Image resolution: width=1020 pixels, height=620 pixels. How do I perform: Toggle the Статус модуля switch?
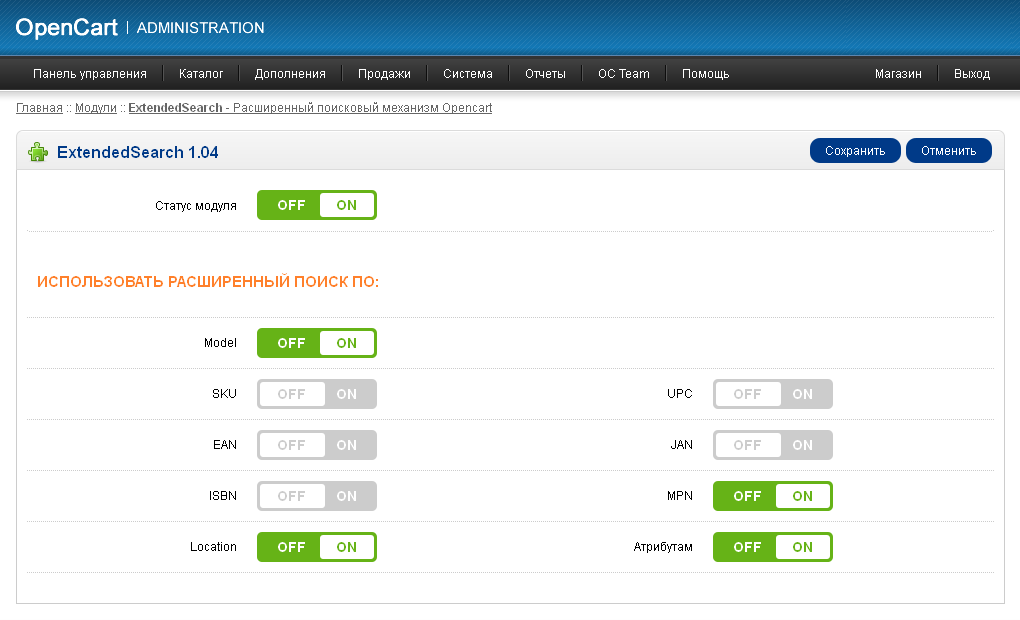coord(316,205)
